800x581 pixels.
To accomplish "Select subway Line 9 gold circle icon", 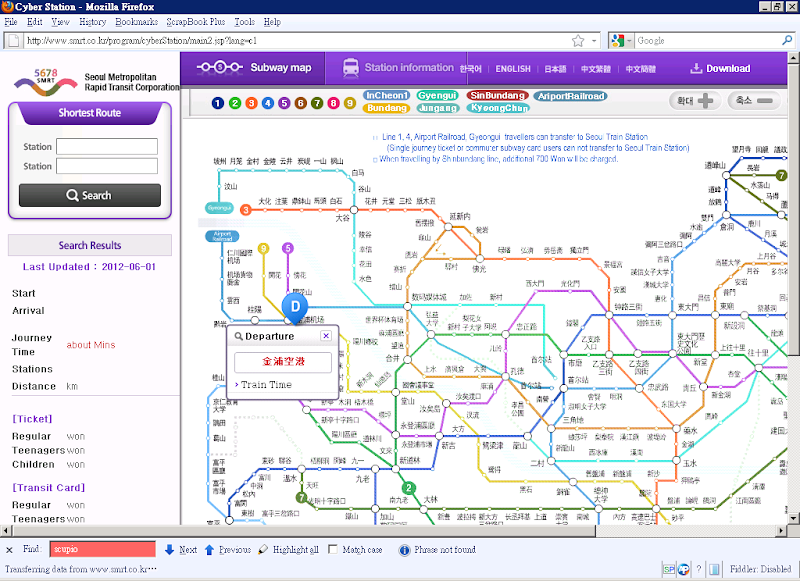I will point(349,103).
